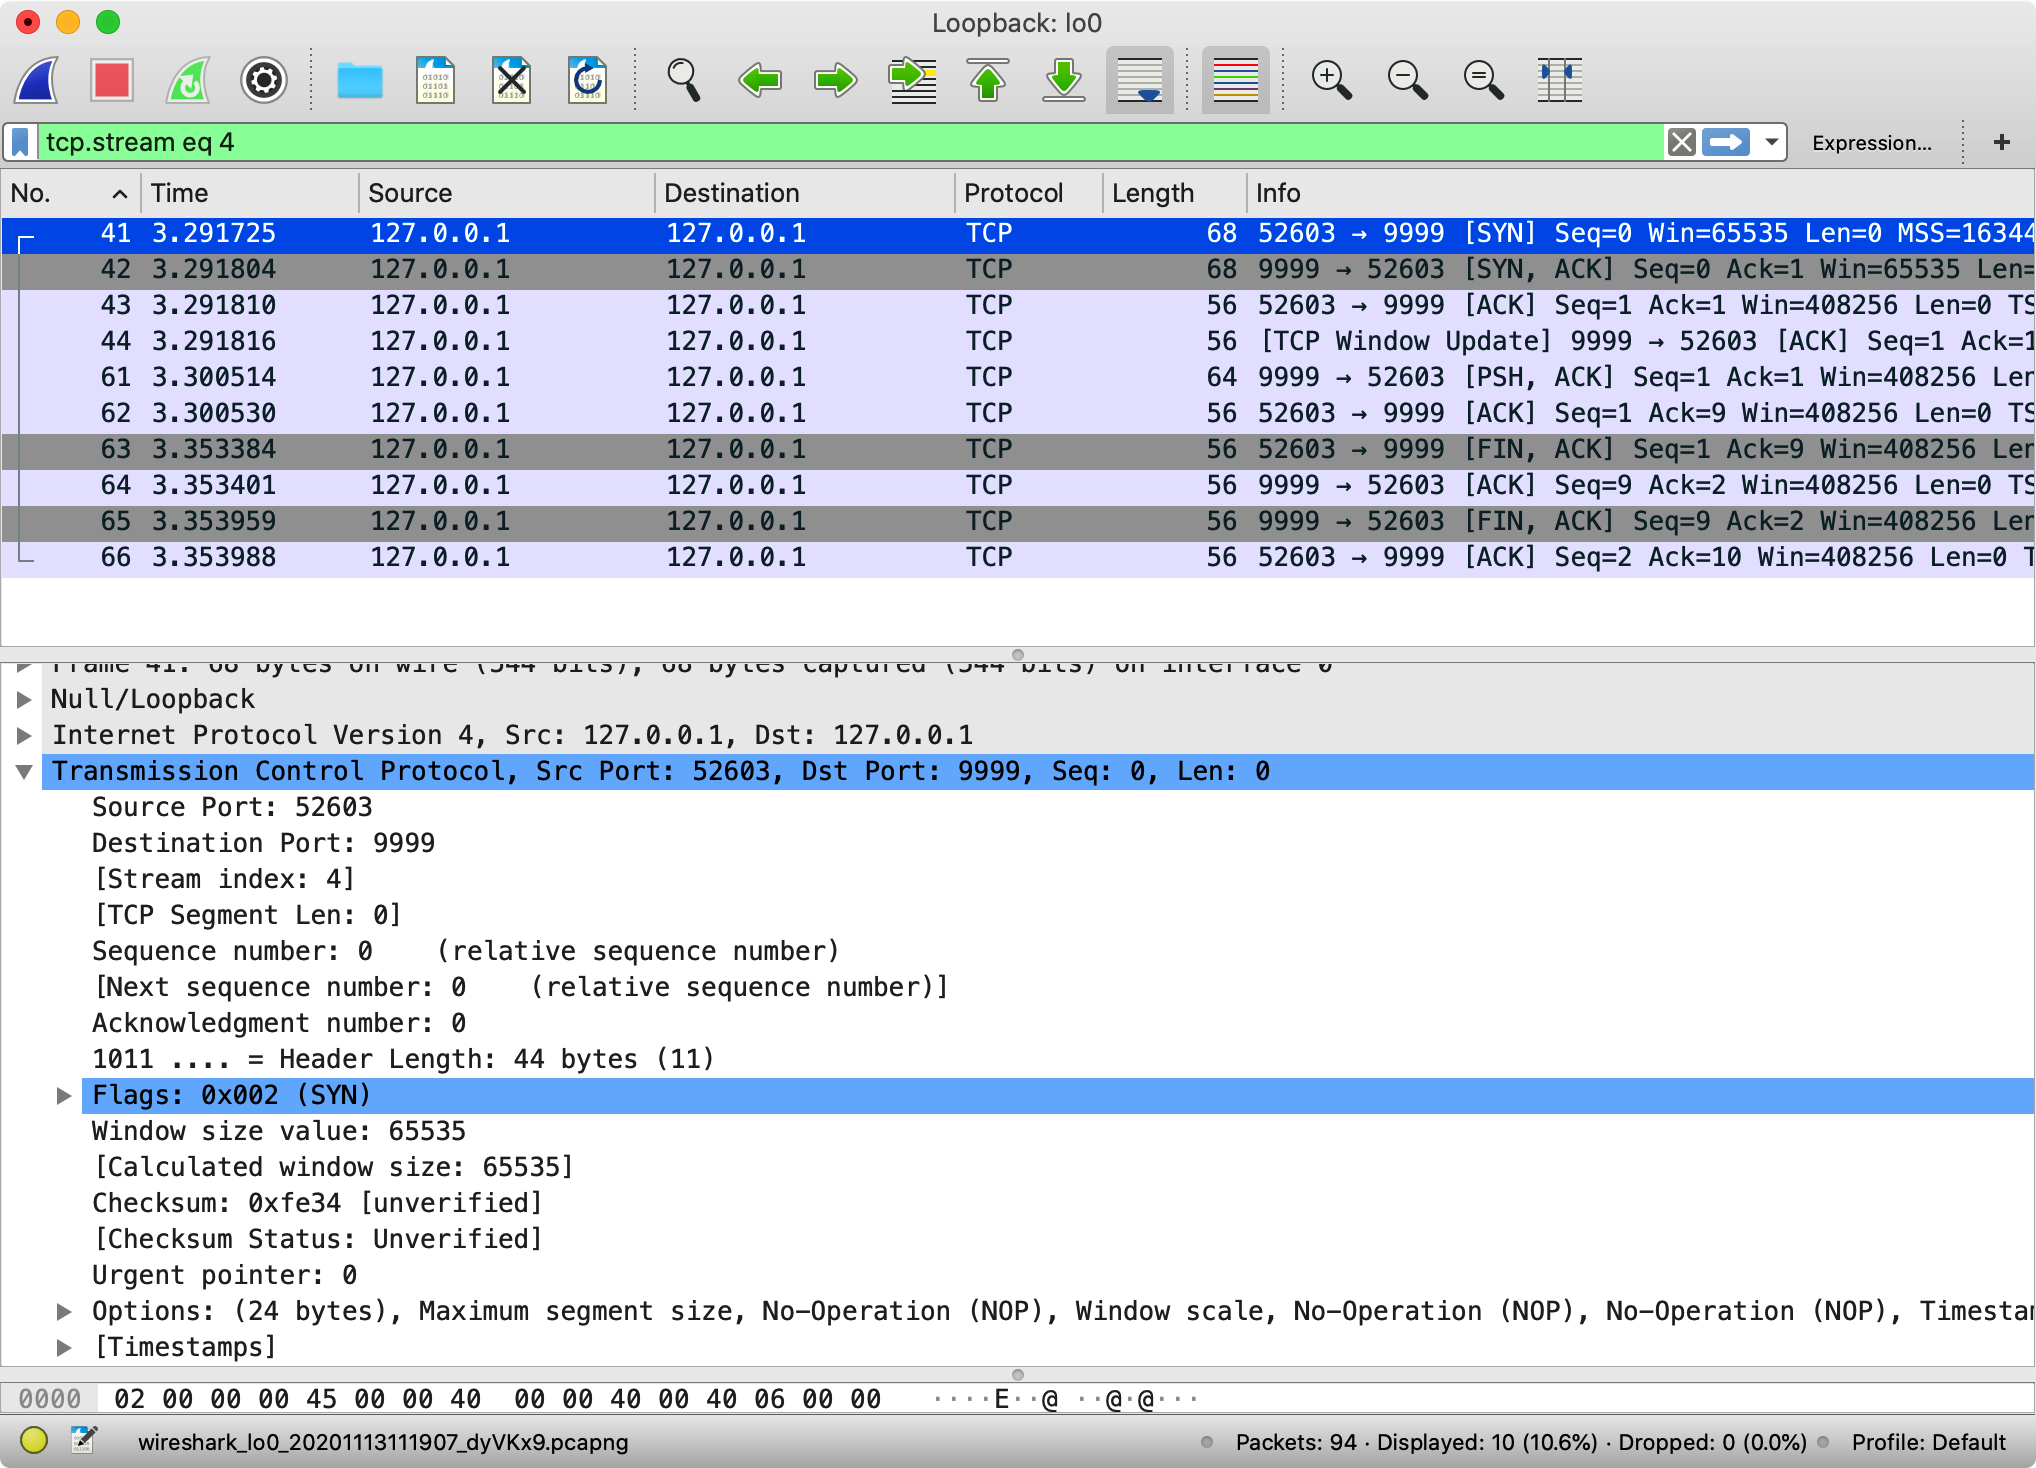Viewport: 2036px width, 1468px height.
Task: Apply the display filter arrow button
Action: (1727, 142)
